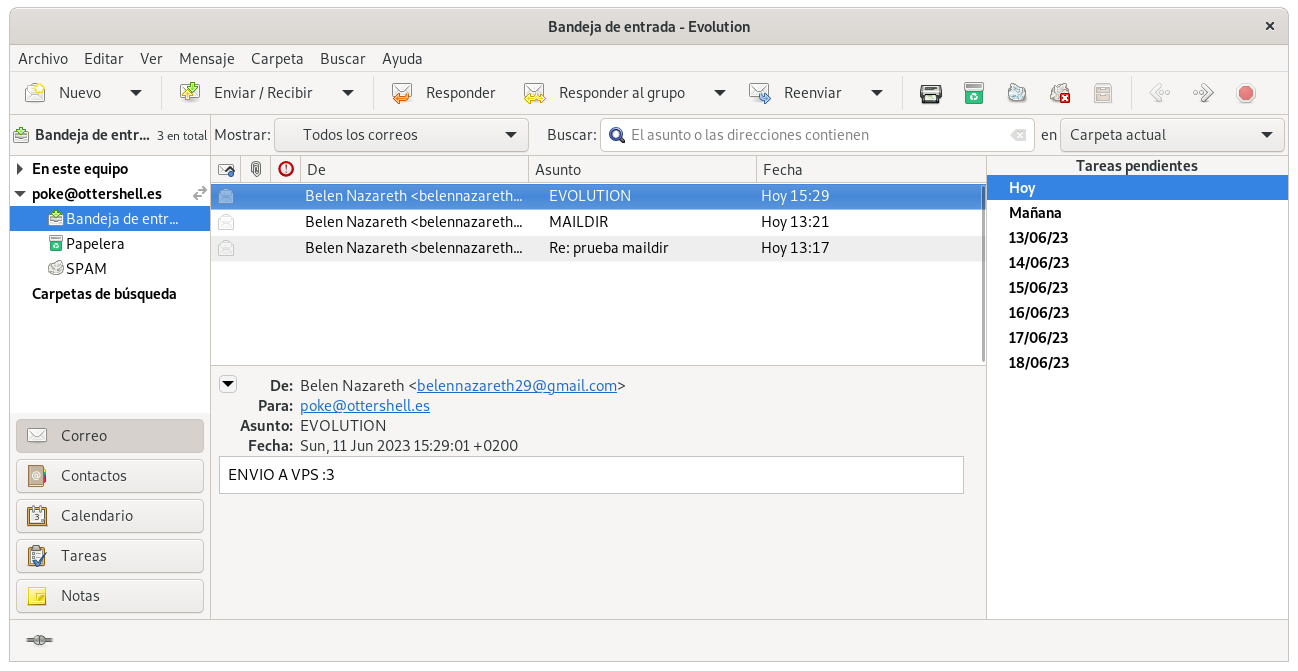Switch to the Calendario view
Screen dimensions: 1298x671
[x=110, y=516]
